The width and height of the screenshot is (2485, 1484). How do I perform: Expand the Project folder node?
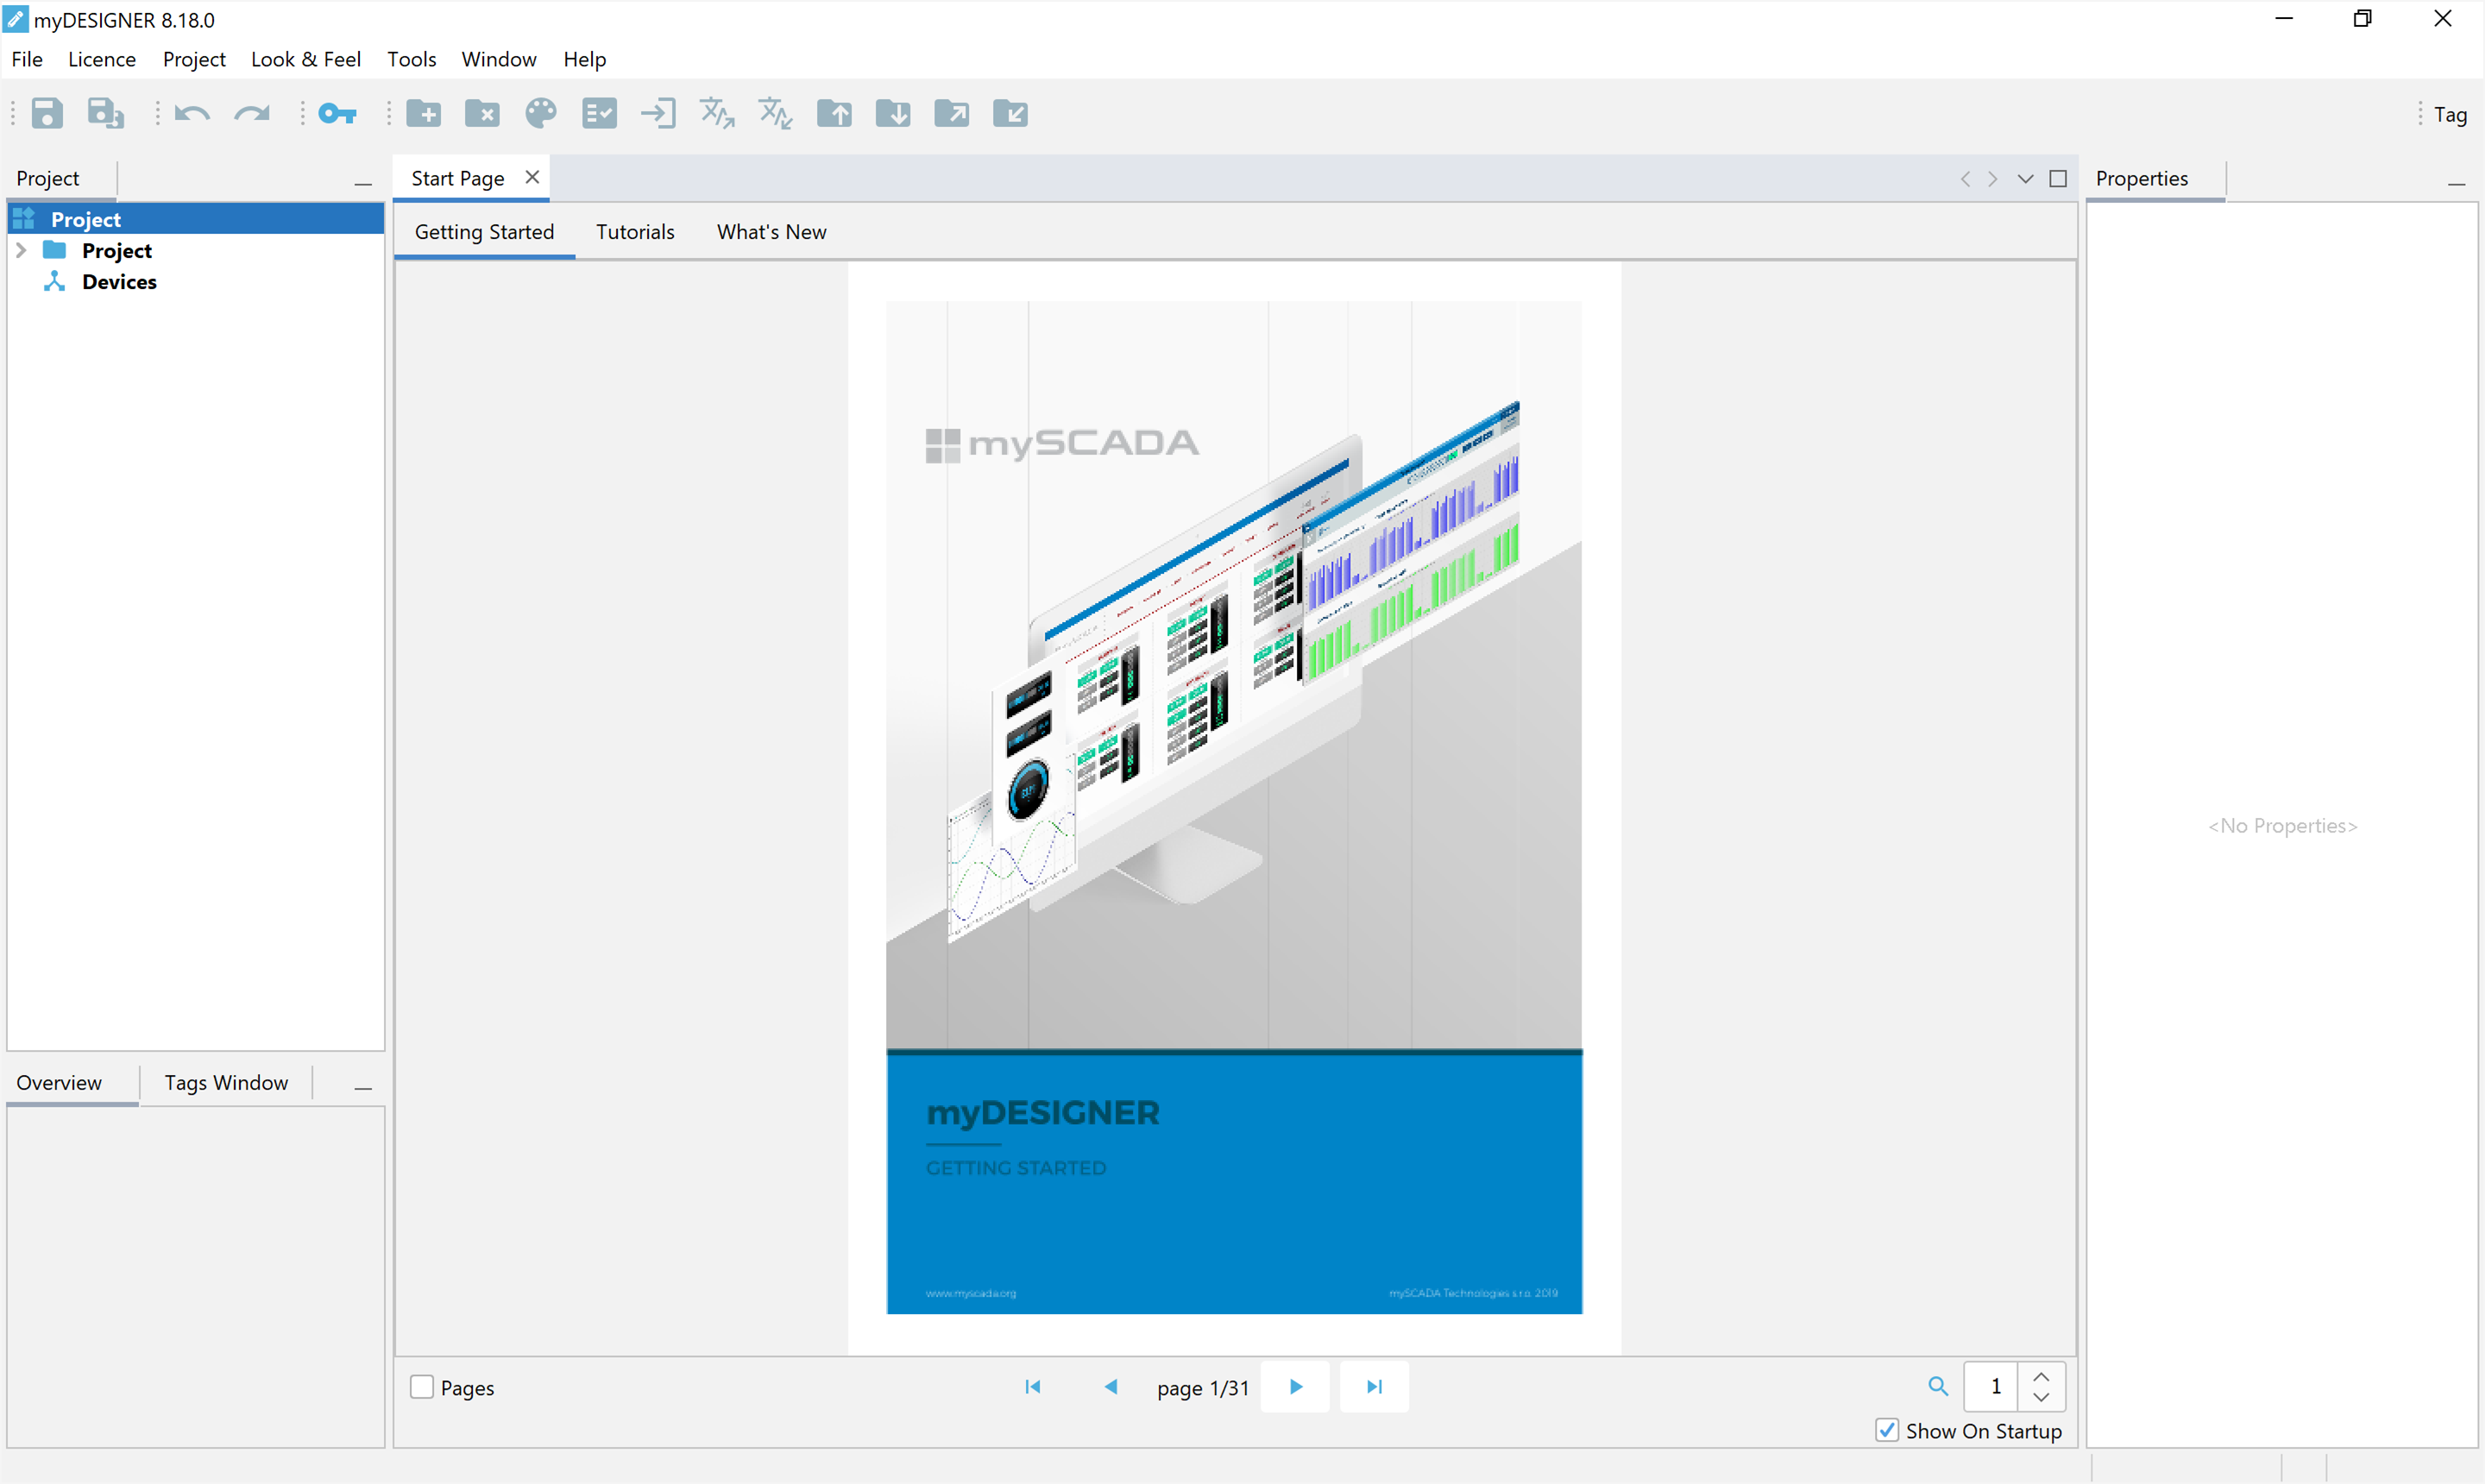(x=21, y=250)
